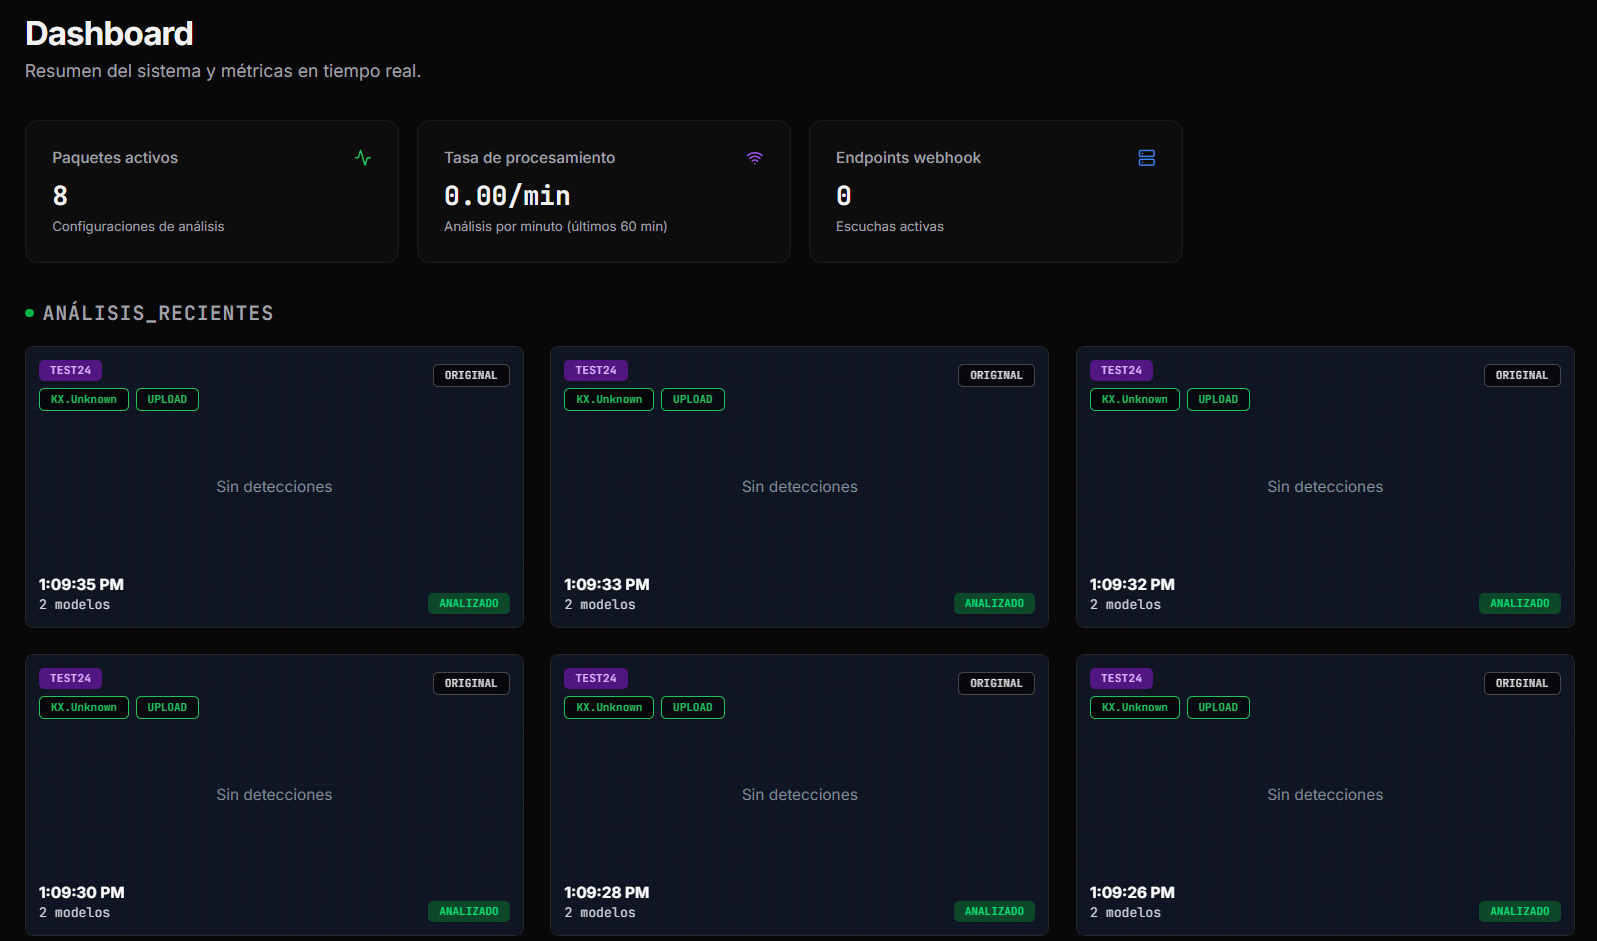Viewport: 1597px width, 941px height.
Task: Click the UPLOAD tag on the 1:09:30 PM card
Action: 167,707
